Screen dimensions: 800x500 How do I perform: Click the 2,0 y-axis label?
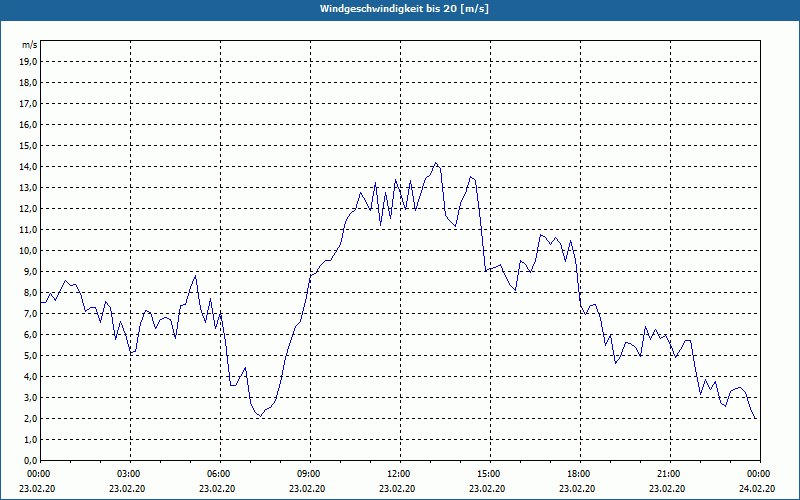31,419
